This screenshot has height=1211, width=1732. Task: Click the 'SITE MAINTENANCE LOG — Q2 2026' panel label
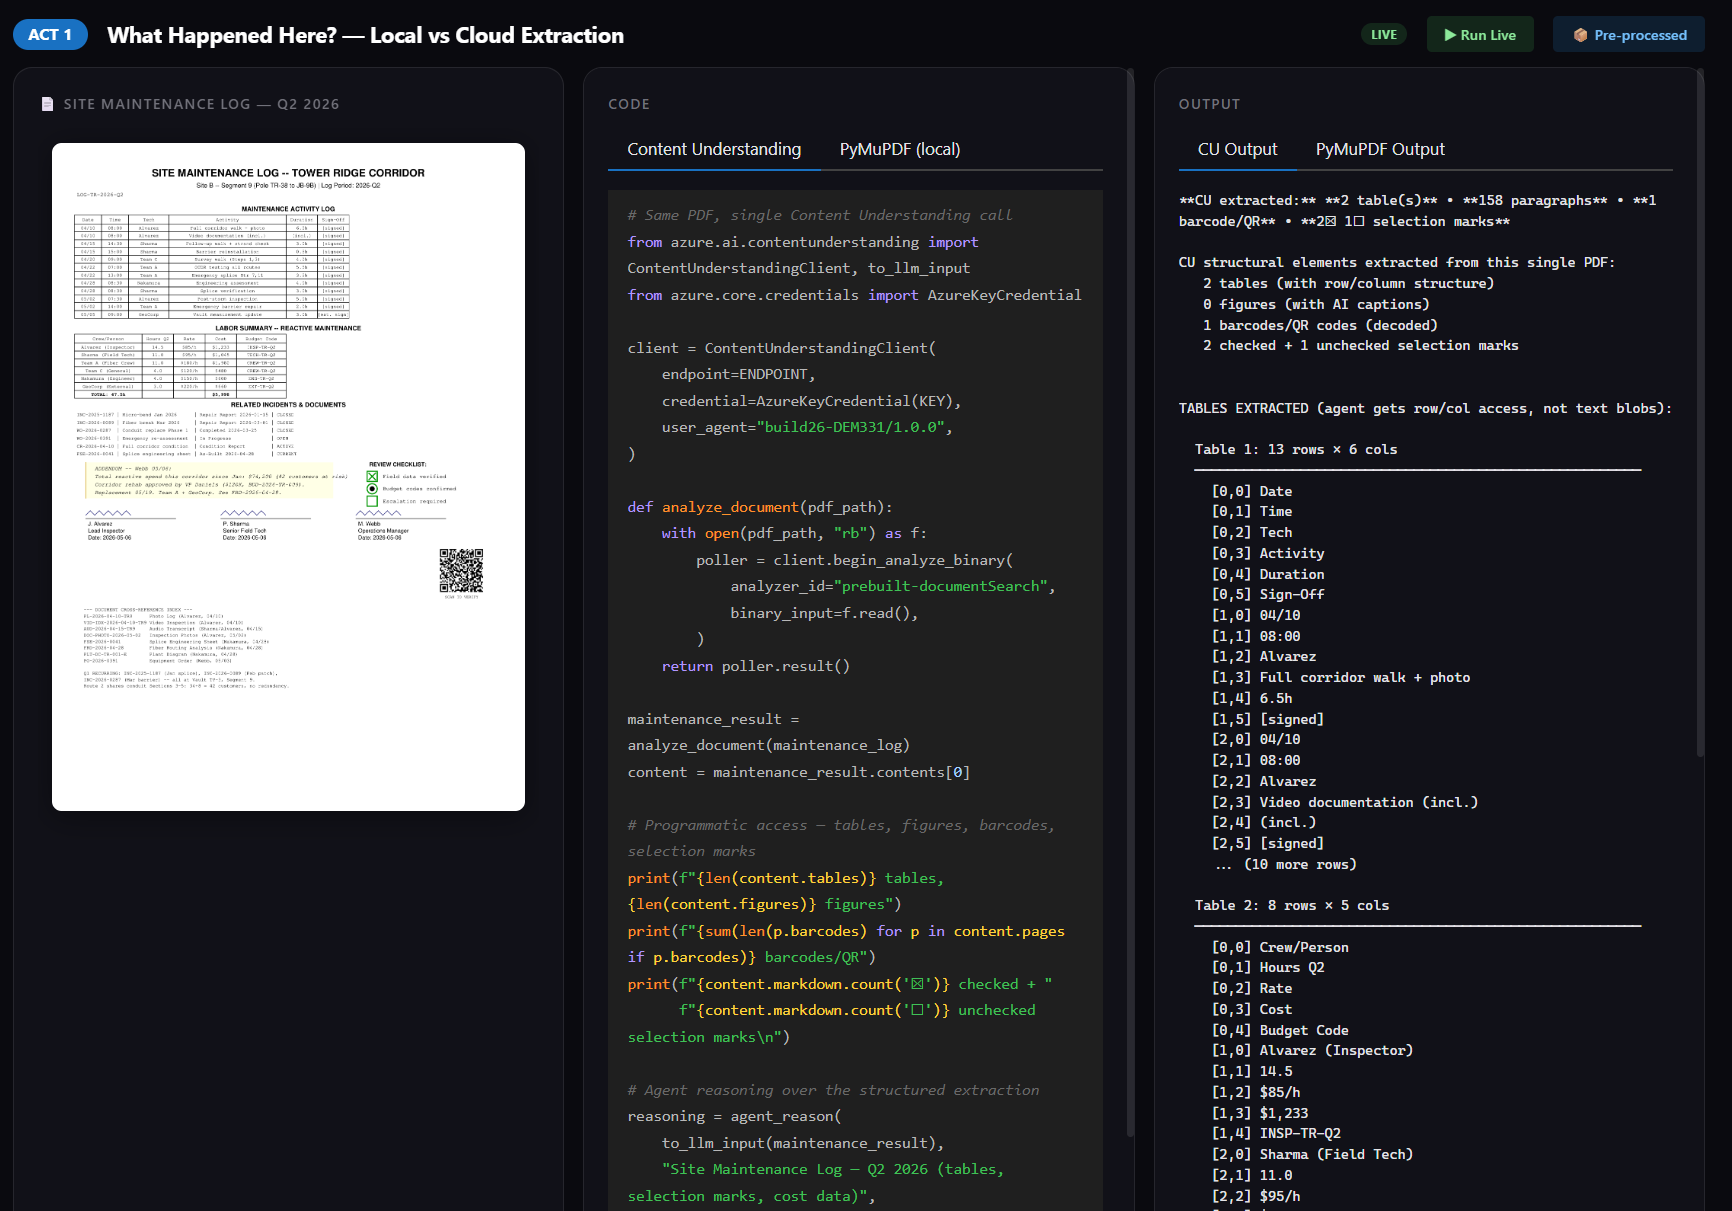(201, 104)
